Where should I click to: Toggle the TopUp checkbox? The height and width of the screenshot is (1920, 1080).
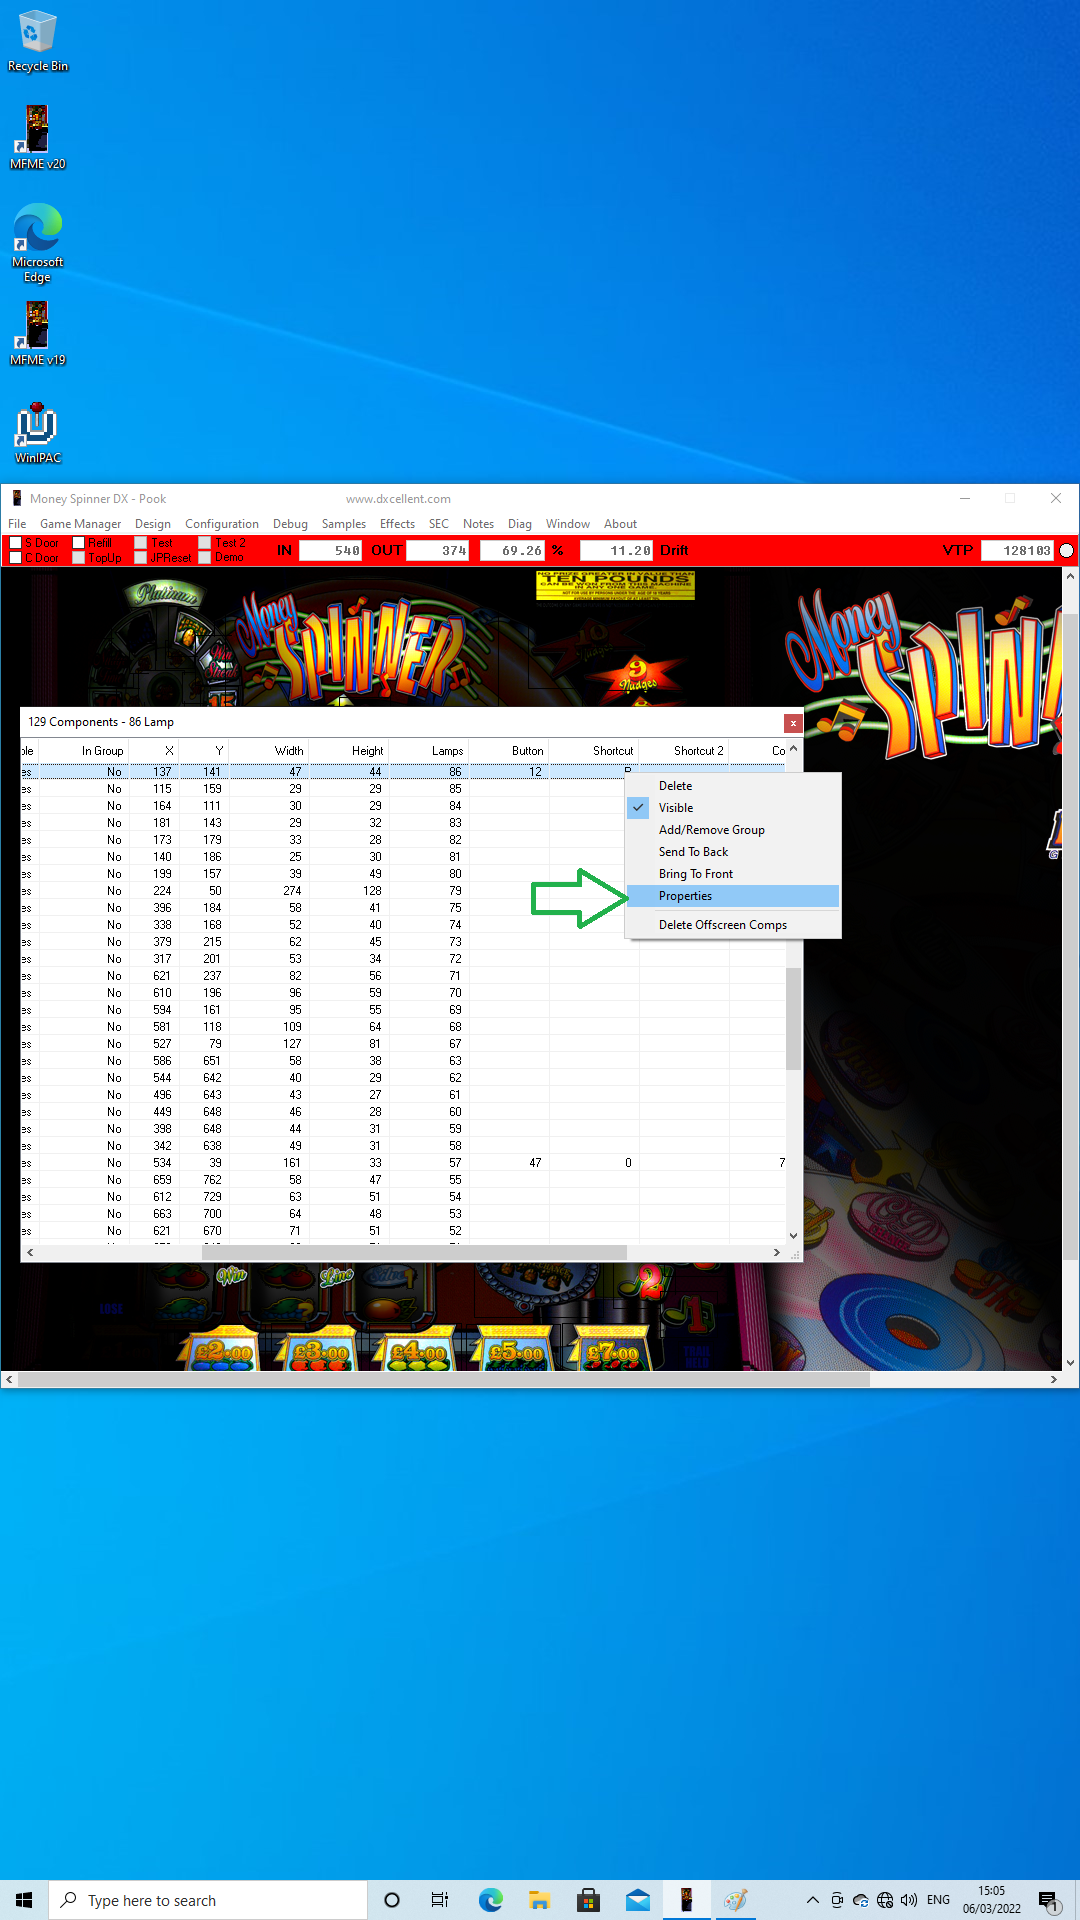coord(79,558)
